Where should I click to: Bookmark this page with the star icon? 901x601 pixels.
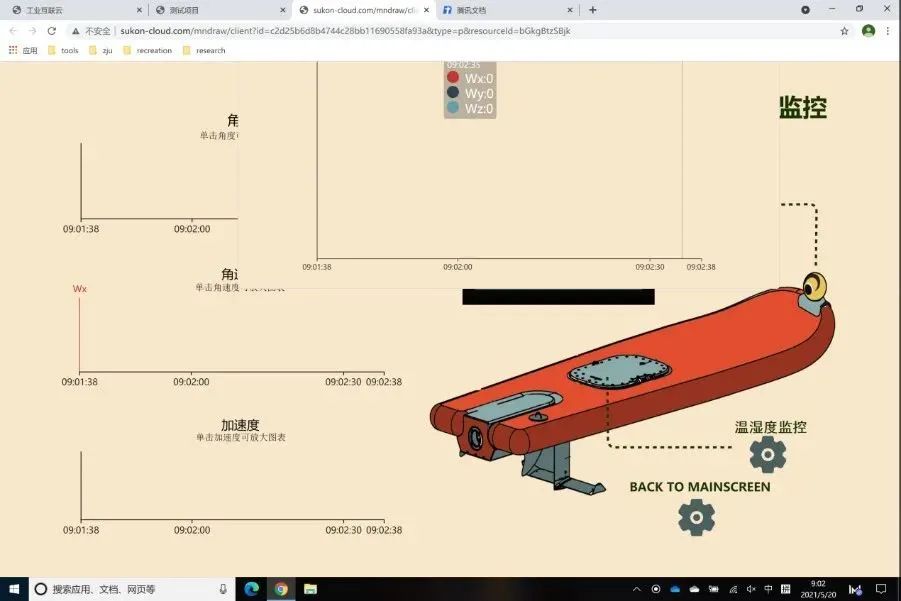click(844, 31)
